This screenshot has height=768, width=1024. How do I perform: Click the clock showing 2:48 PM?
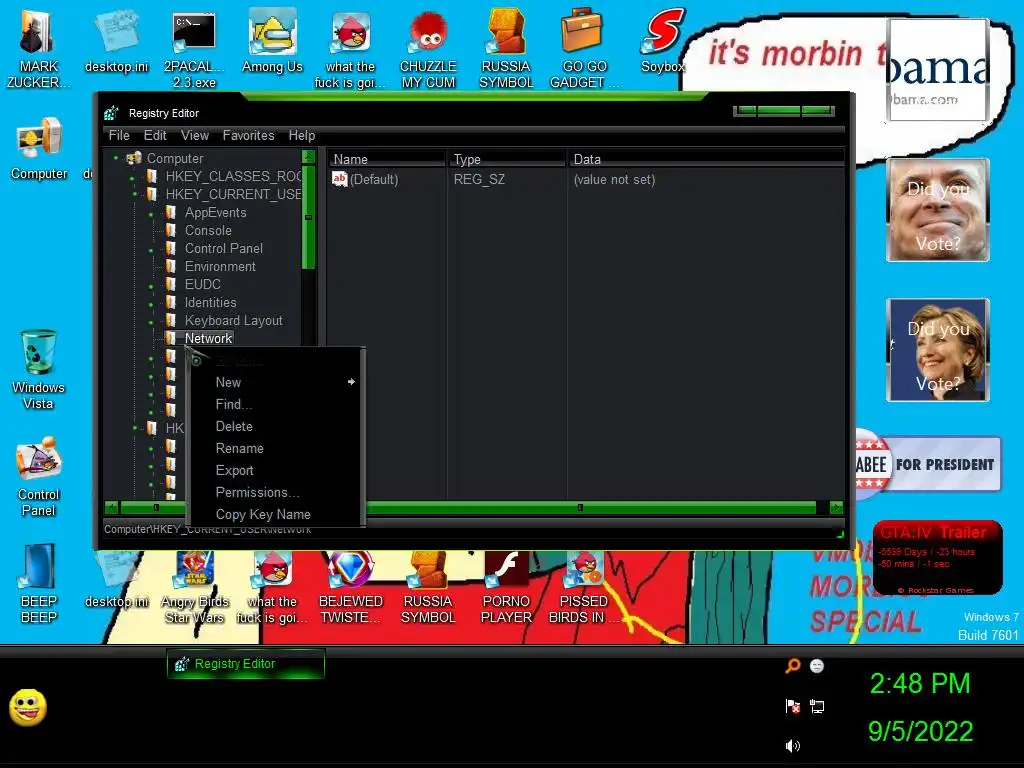click(x=920, y=684)
